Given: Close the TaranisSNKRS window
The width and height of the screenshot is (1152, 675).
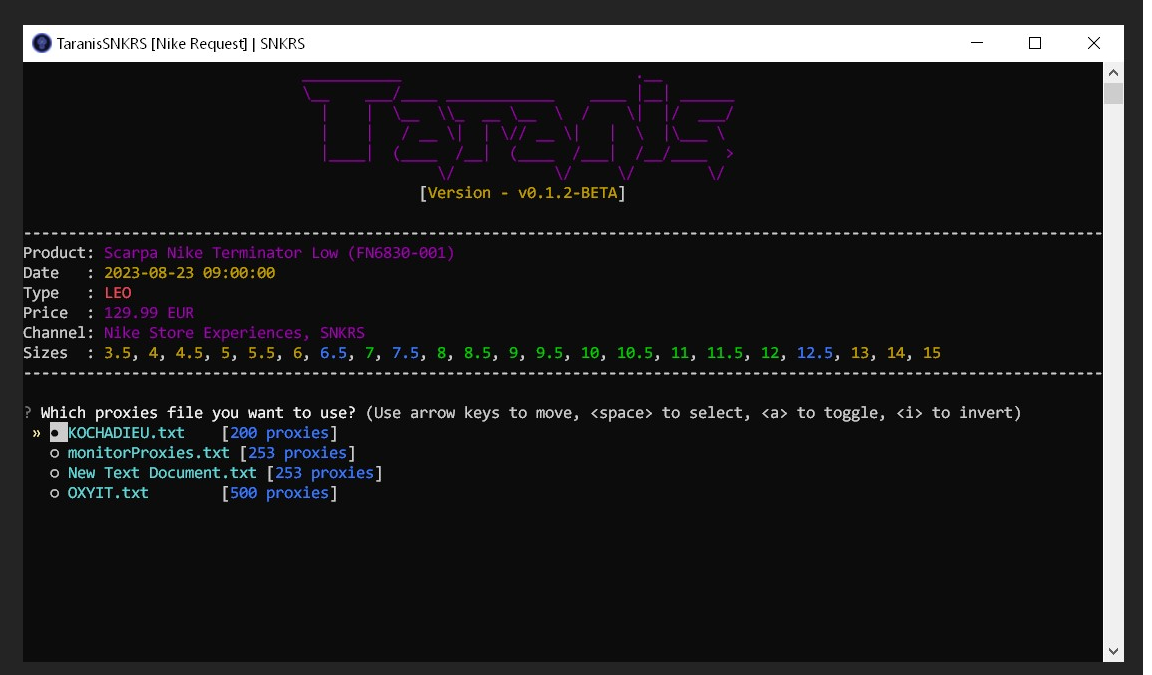Looking at the screenshot, I should tap(1093, 43).
